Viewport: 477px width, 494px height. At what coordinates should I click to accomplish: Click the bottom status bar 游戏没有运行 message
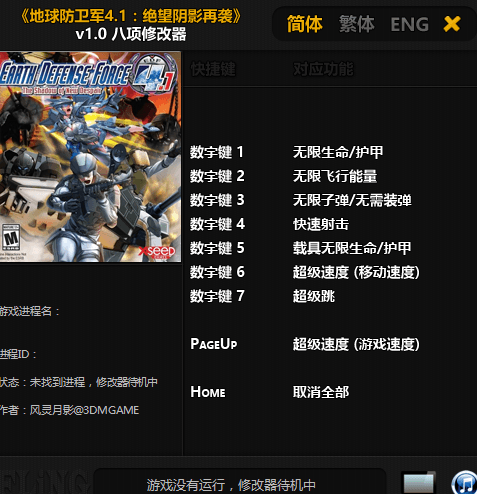[x=231, y=485]
